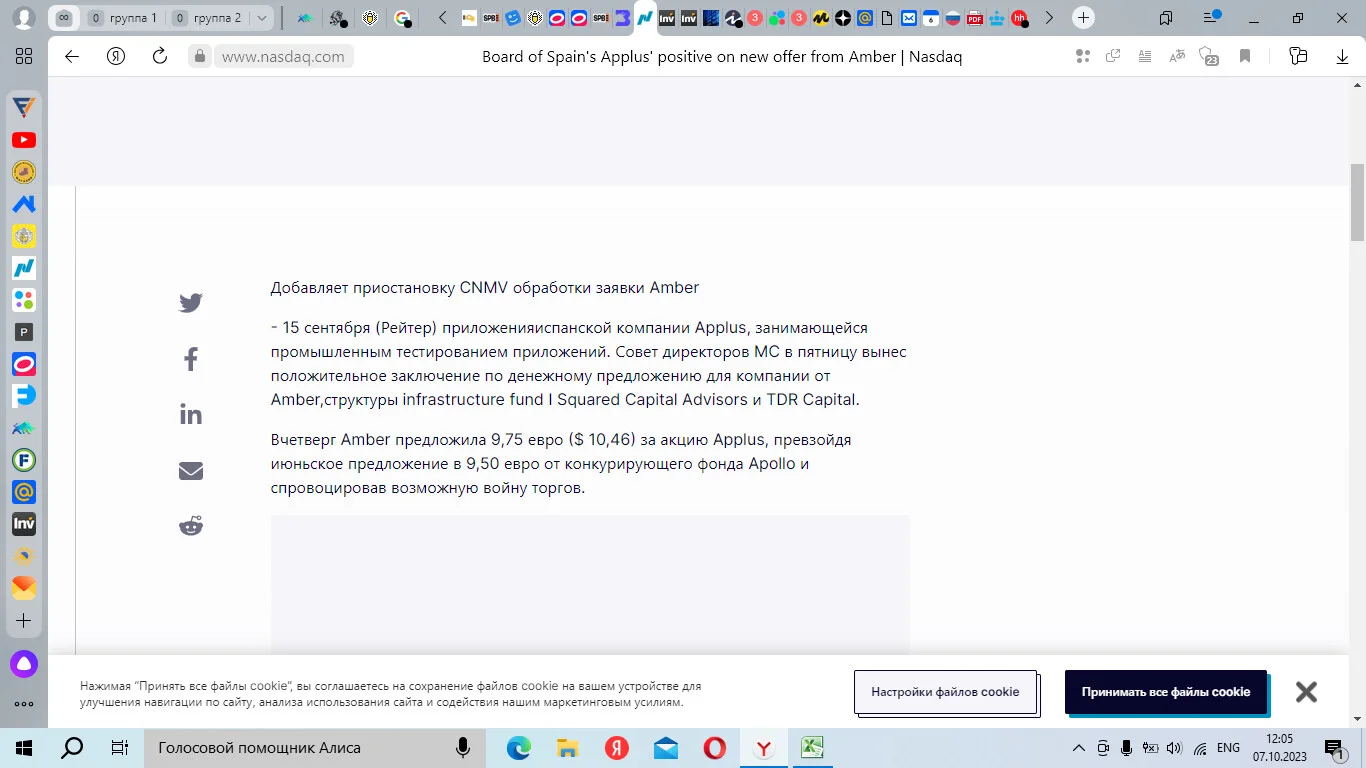This screenshot has width=1366, height=768.
Task: Click the www.nasdaq.com address field
Action: click(x=283, y=57)
